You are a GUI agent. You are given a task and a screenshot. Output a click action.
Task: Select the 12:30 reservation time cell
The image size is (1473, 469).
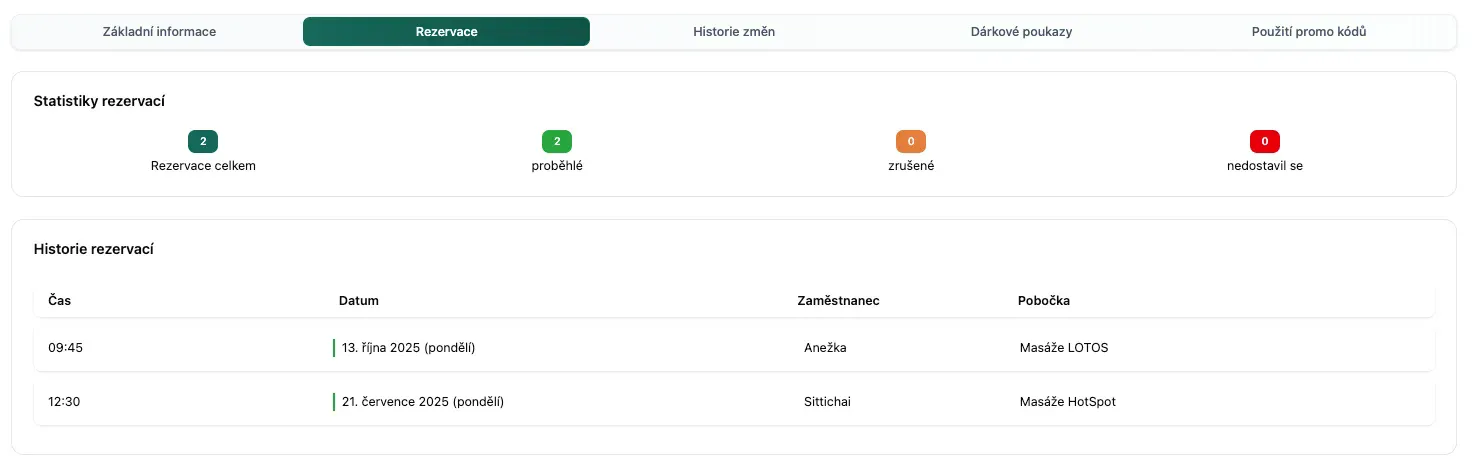64,402
